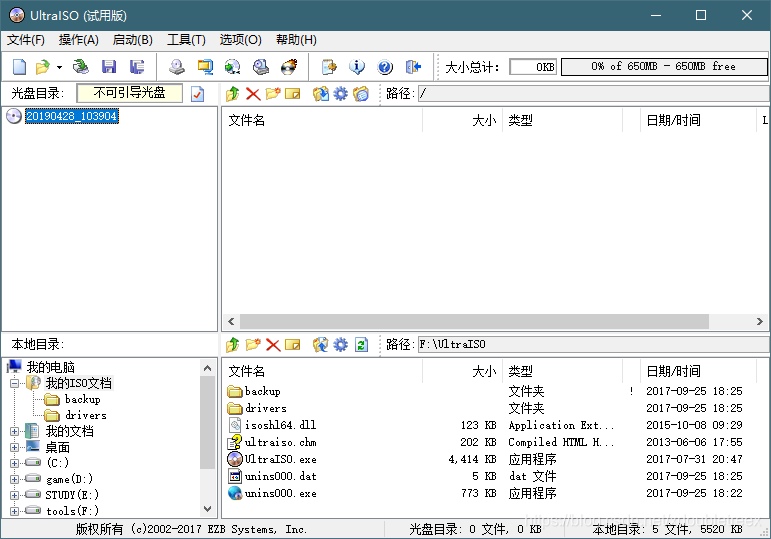
Task: Click the red X in disc pane toolbar
Action: click(253, 93)
